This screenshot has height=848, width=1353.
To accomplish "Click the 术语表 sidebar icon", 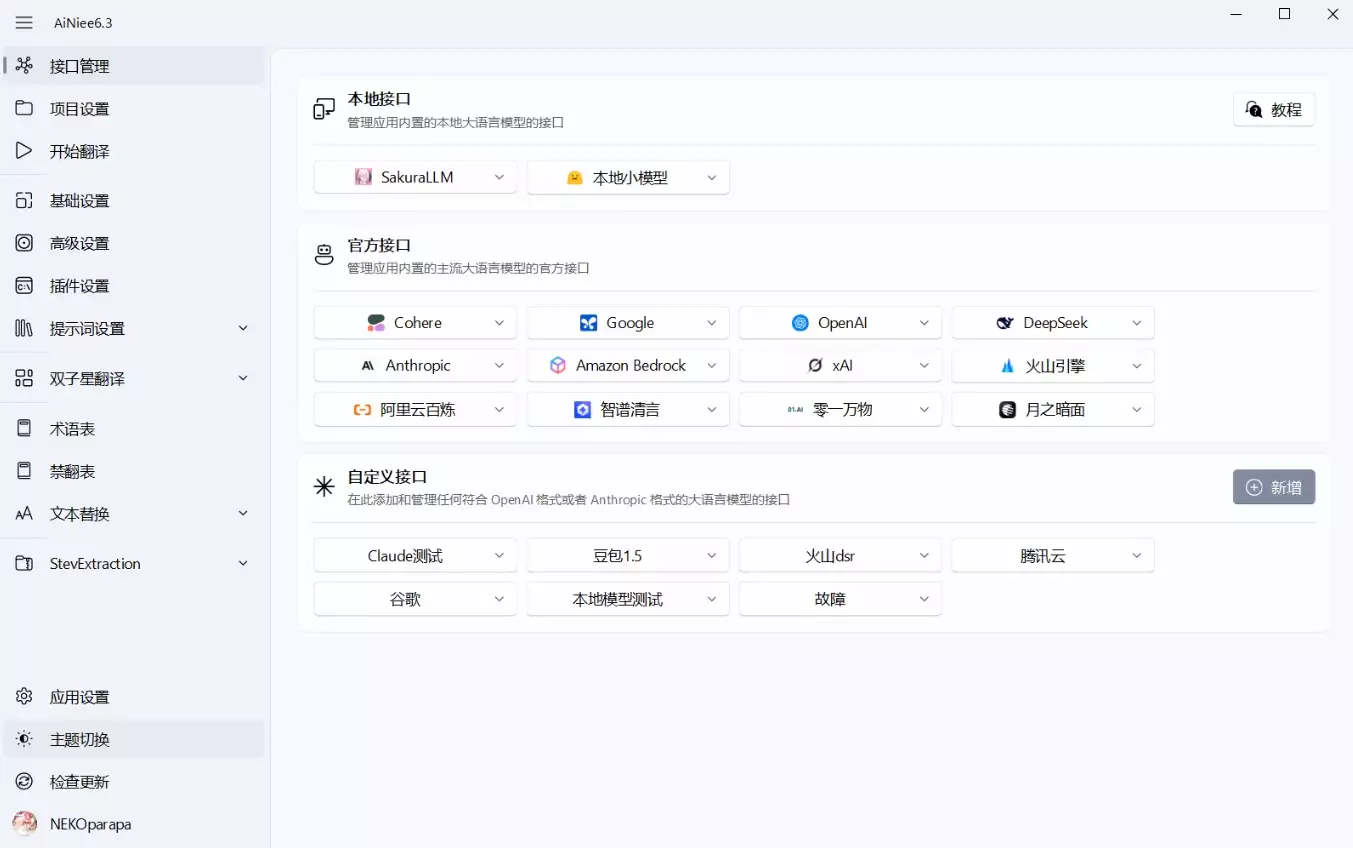I will click(24, 429).
